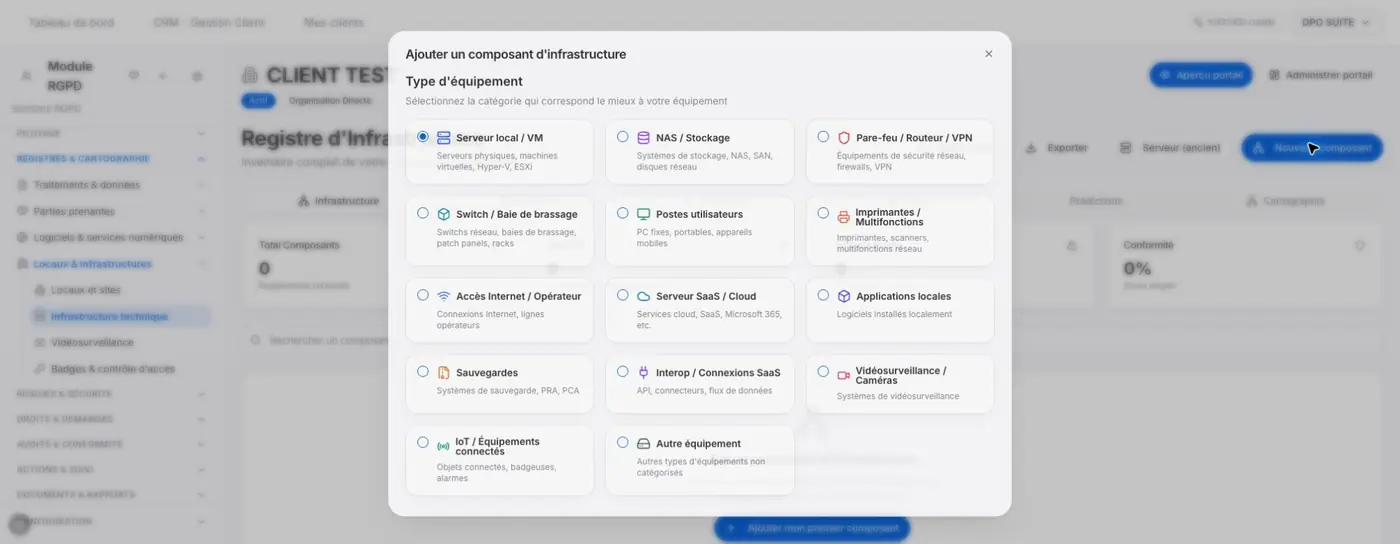Click the cloud icon of Serveur SaaS / Cloud
The height and width of the screenshot is (544, 1400).
tap(644, 296)
